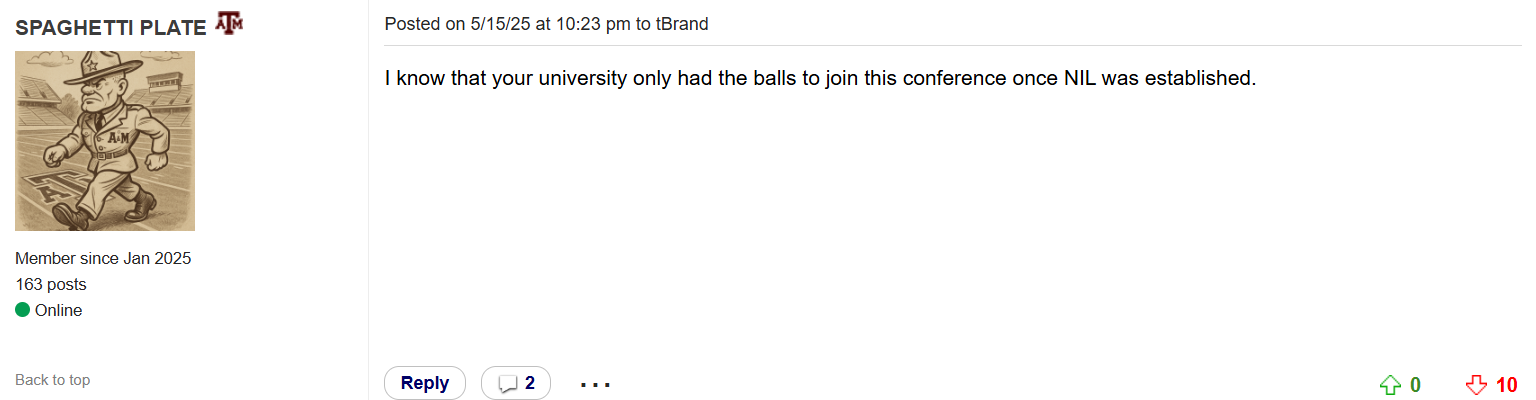Image resolution: width=1536 pixels, height=400 pixels.
Task: Open SPAGHETTI PLATE's user profile
Action: (111, 27)
